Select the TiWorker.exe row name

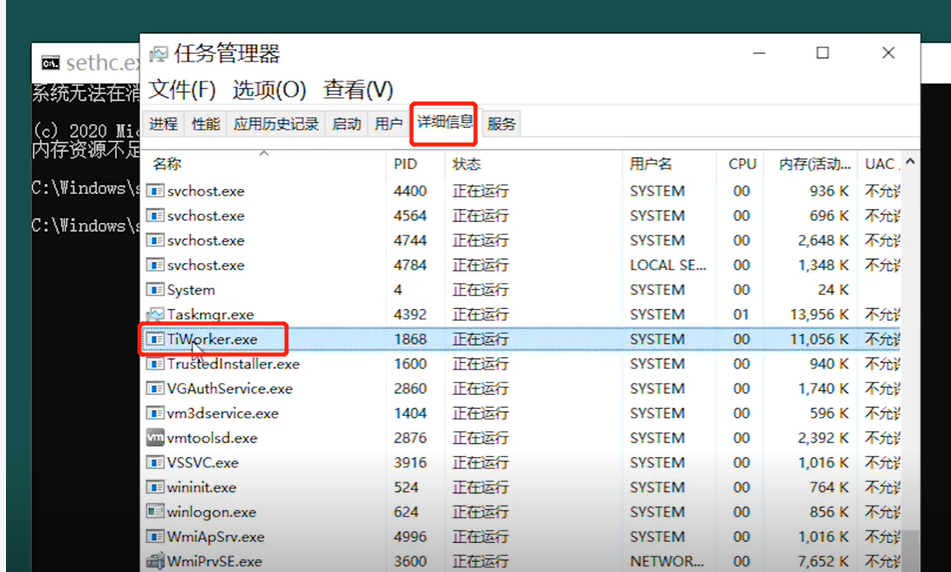click(212, 340)
